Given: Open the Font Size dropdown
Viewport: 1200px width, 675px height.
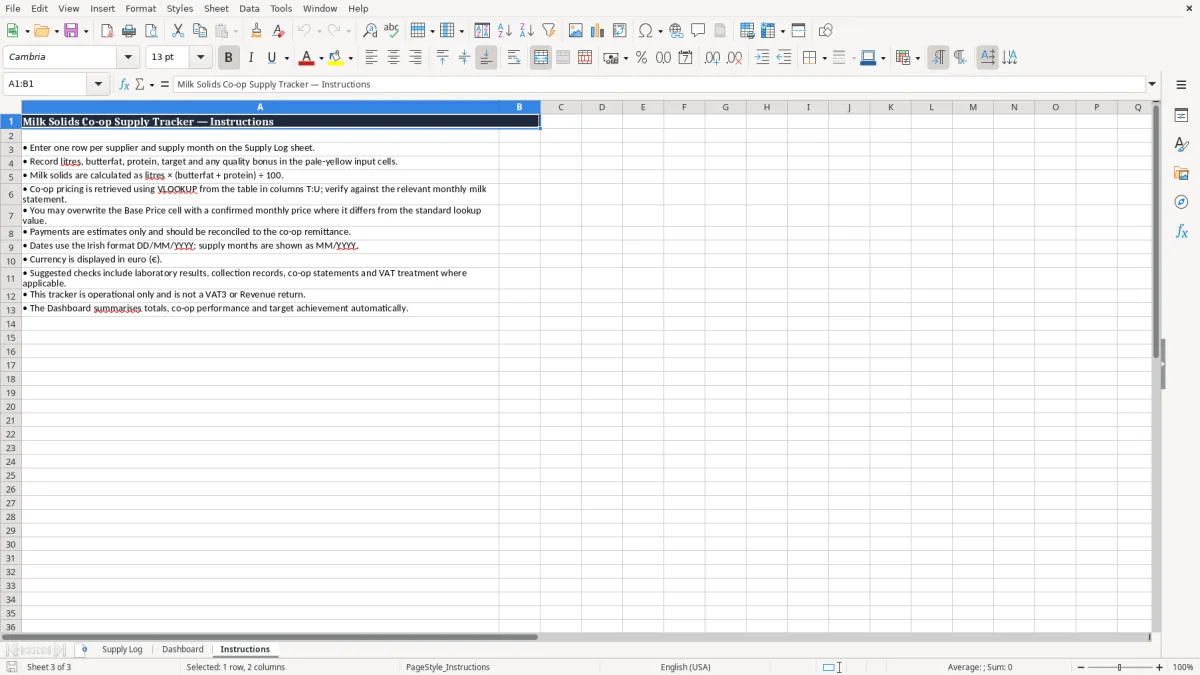Looking at the screenshot, I should [x=200, y=58].
